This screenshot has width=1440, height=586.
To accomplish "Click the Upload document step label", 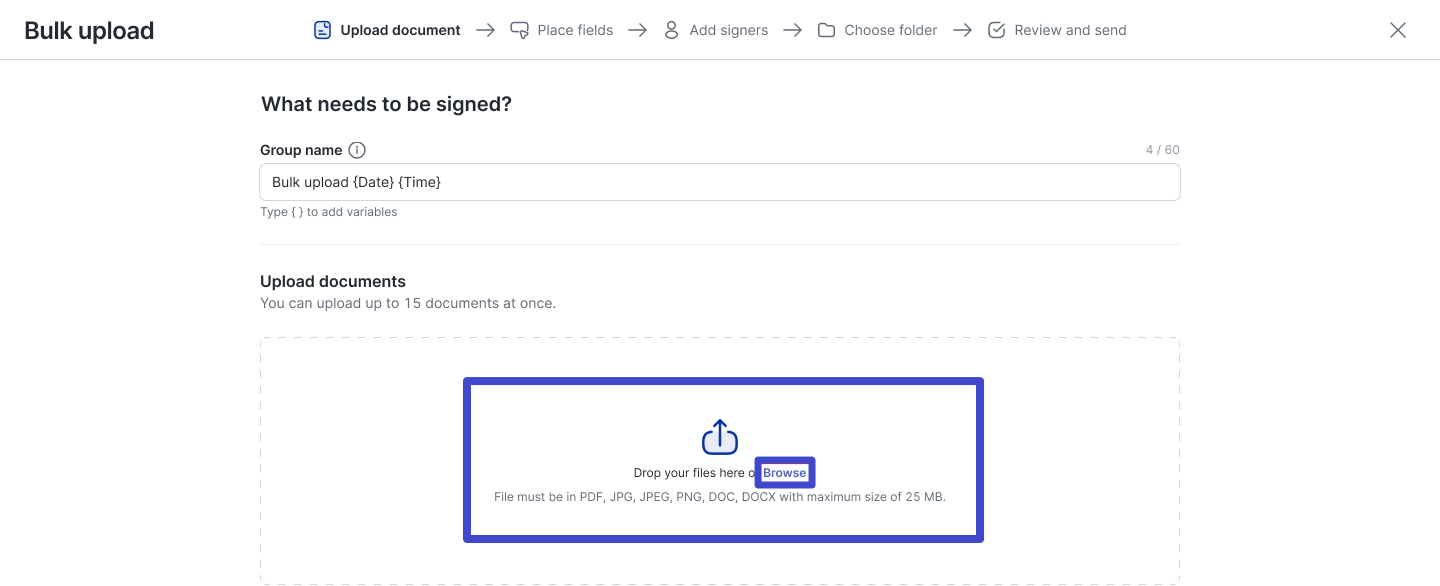I will click(400, 30).
